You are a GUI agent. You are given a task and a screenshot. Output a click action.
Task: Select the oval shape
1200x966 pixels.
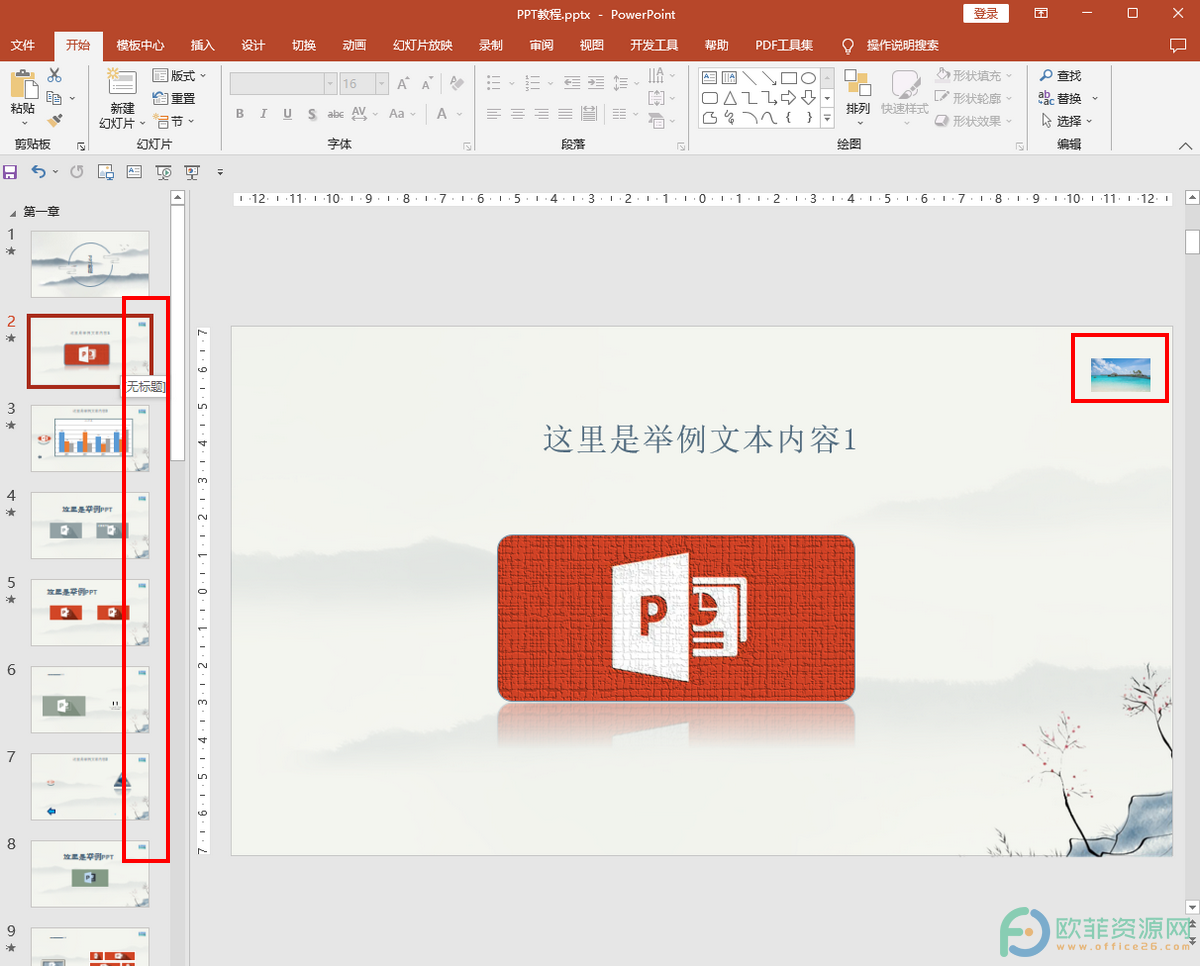pos(808,77)
